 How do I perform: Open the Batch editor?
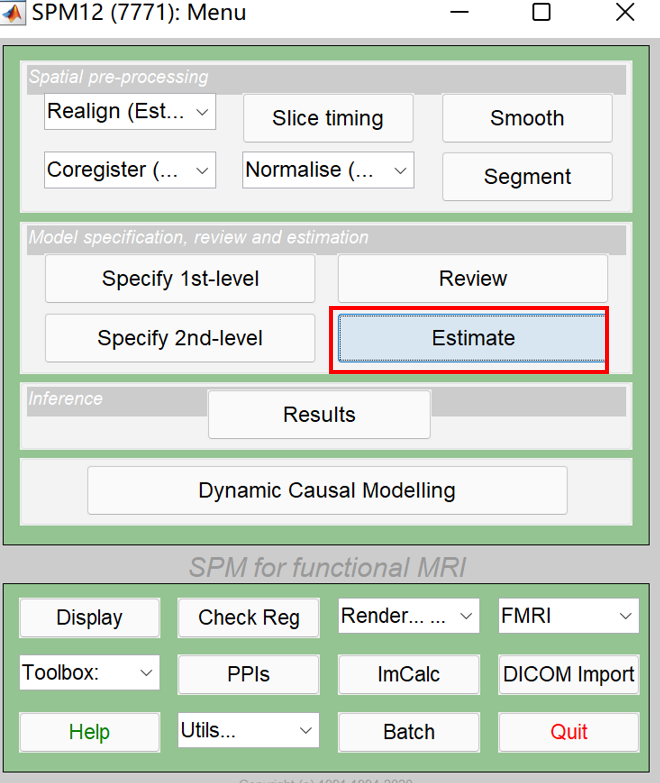[409, 732]
